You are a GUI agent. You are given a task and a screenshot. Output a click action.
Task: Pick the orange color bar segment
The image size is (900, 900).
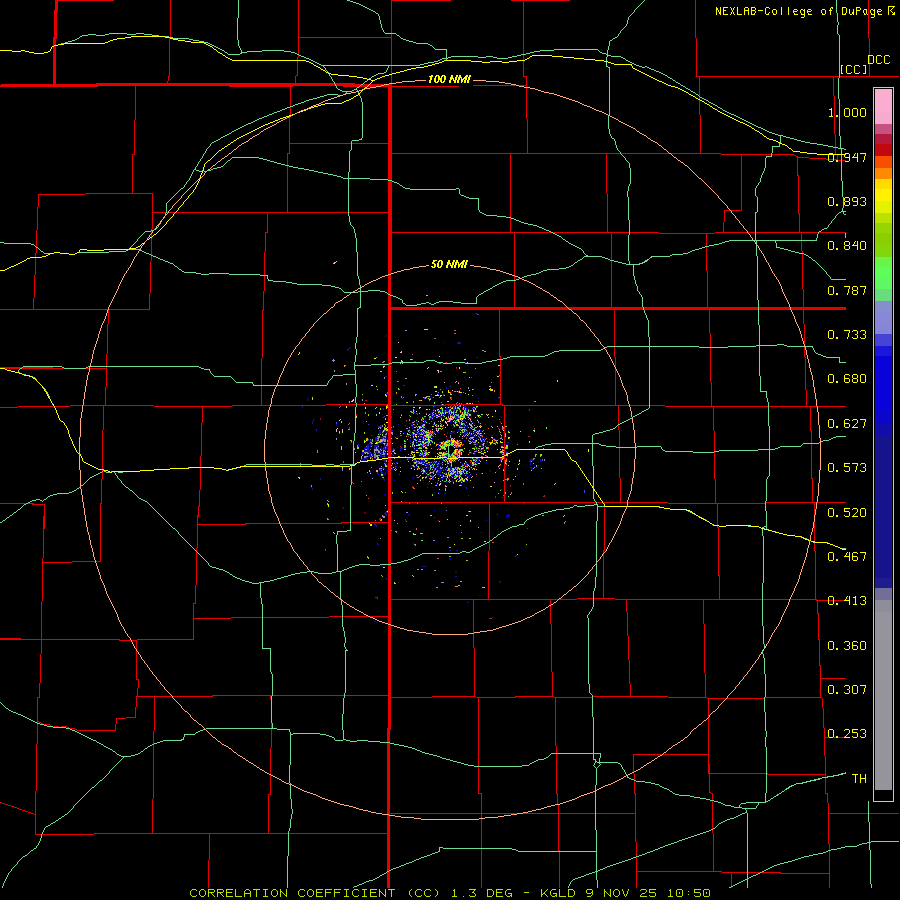point(883,173)
